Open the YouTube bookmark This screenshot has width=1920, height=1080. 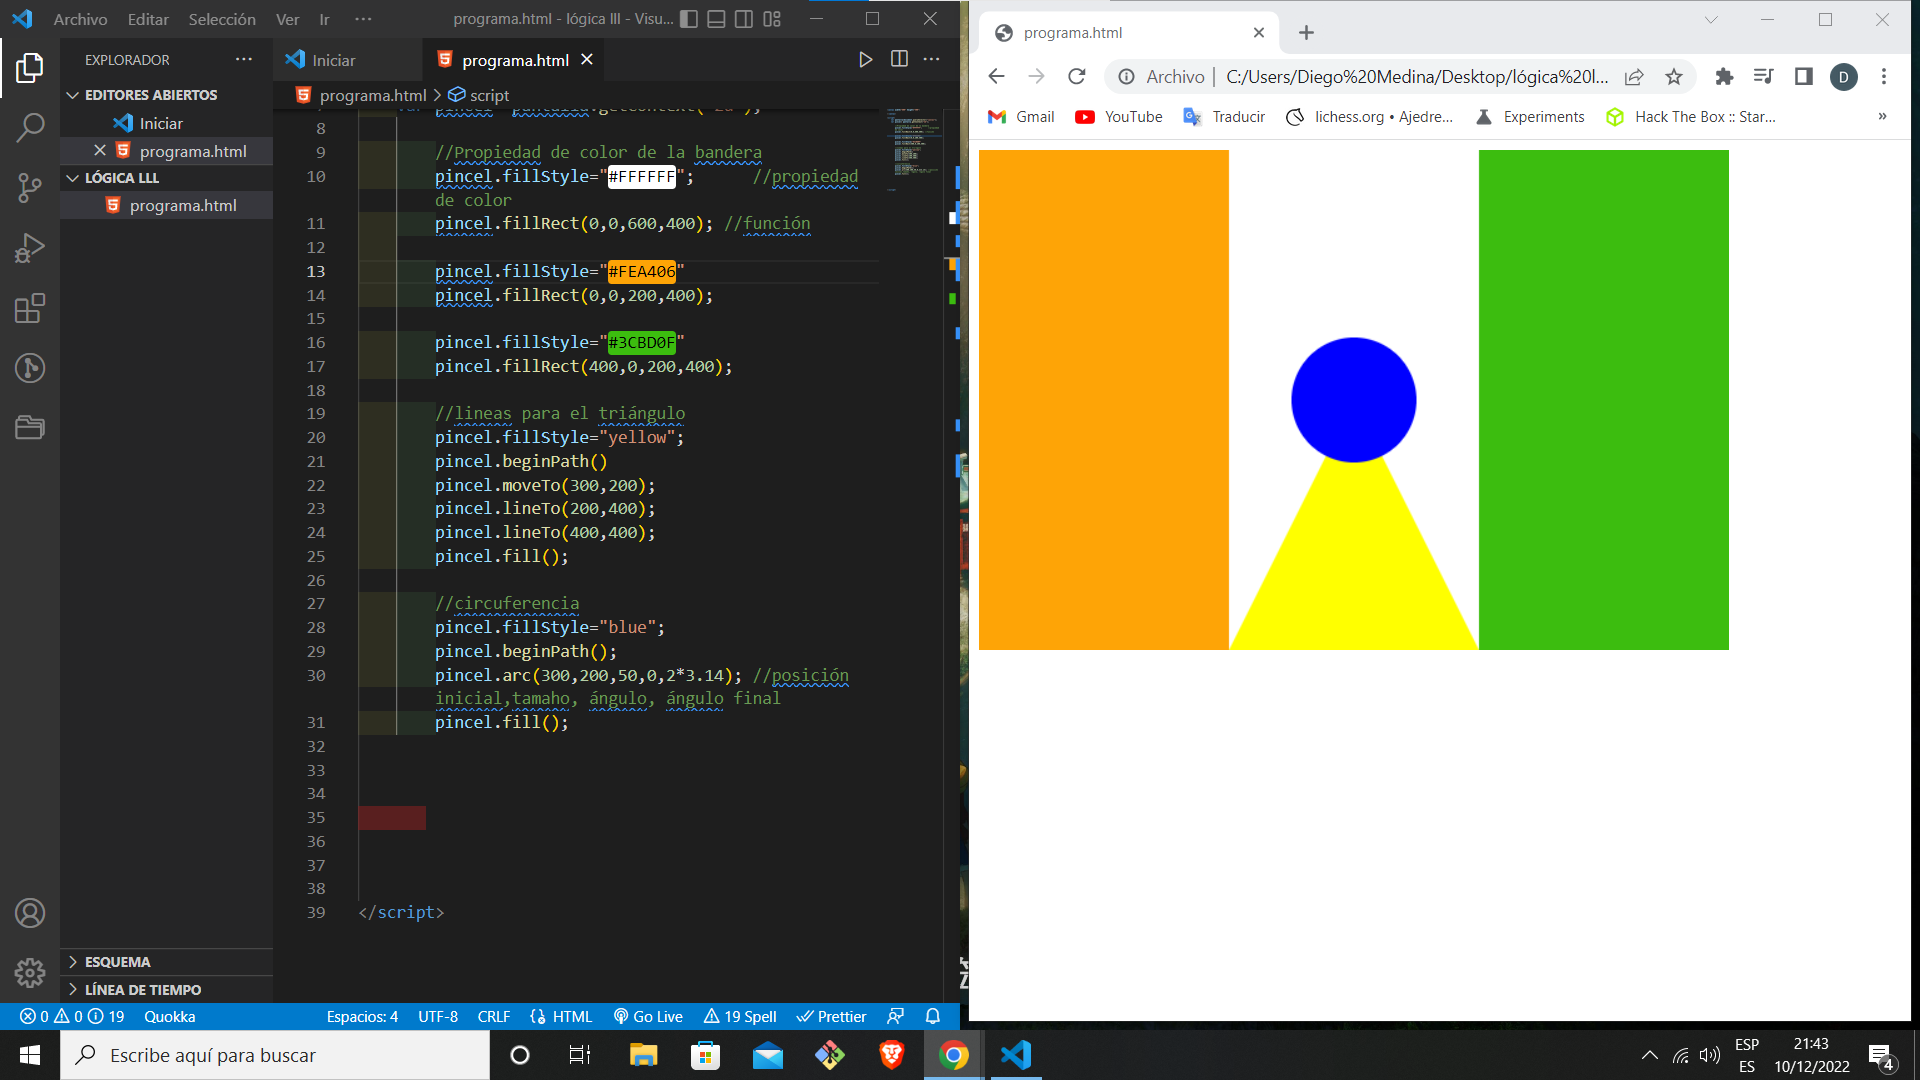[x=1118, y=117]
